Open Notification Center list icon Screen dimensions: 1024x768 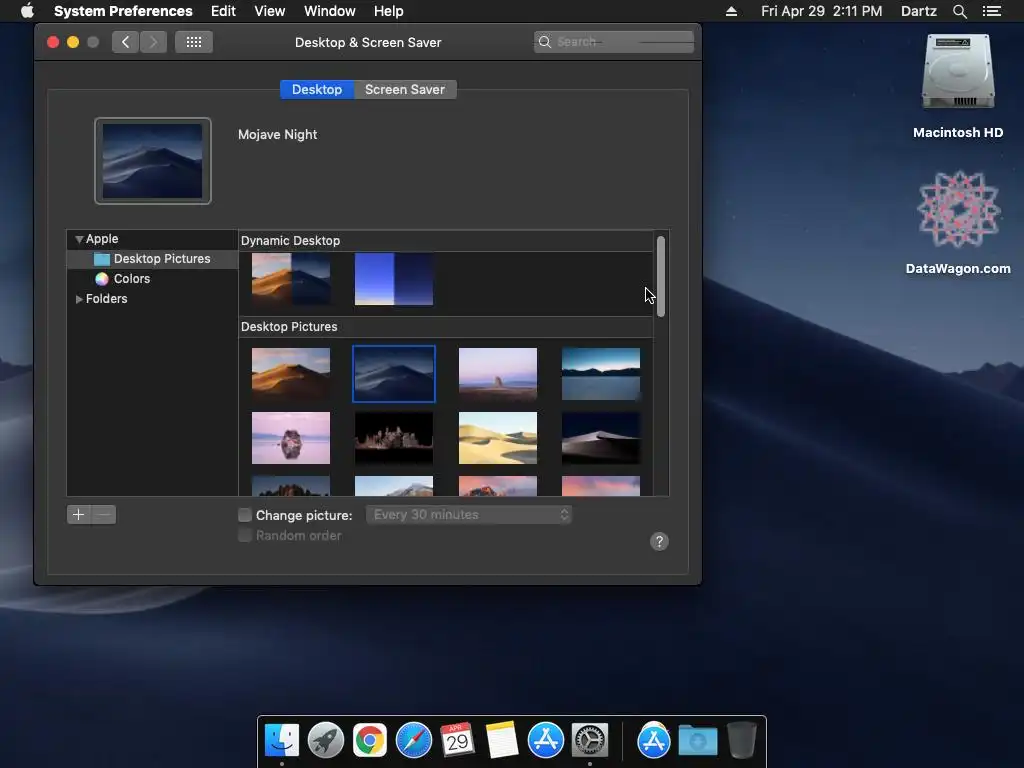(992, 11)
